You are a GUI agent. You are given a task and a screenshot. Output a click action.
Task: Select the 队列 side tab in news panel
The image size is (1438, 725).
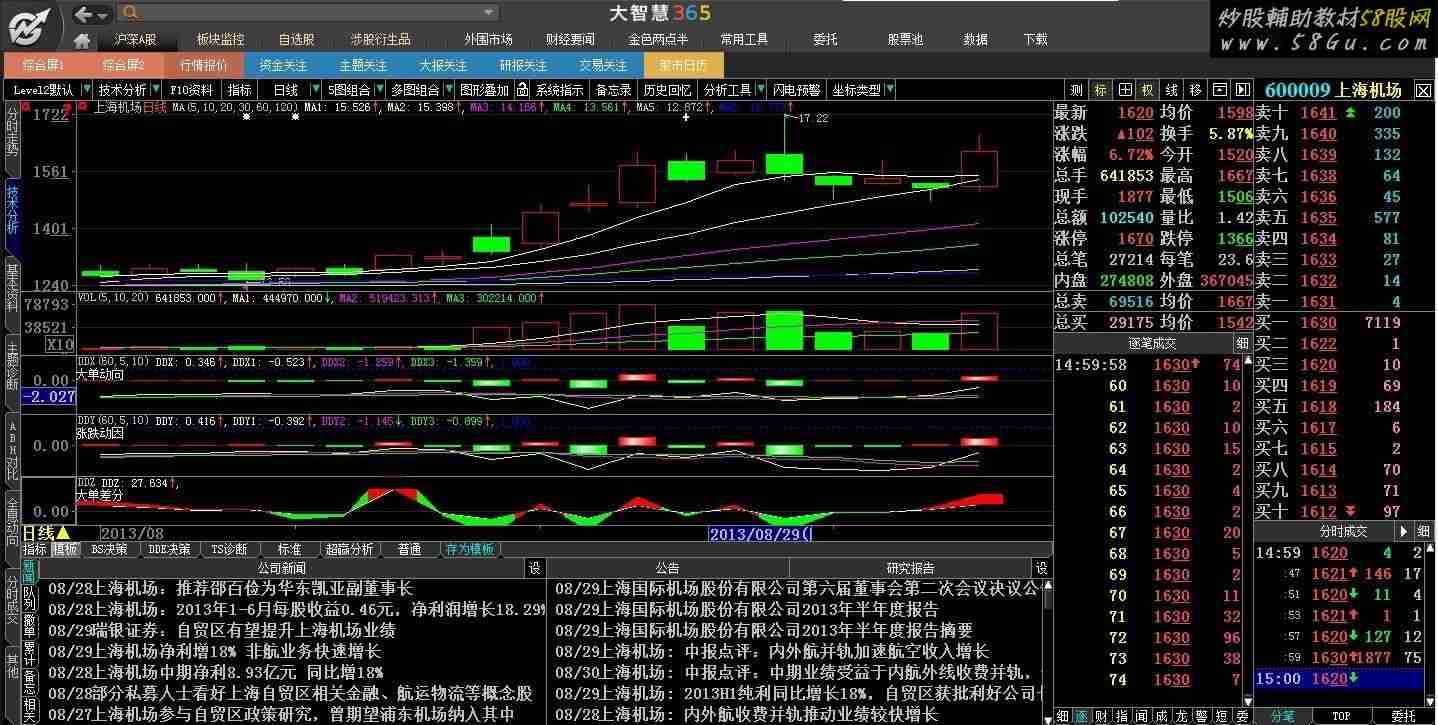[x=29, y=598]
